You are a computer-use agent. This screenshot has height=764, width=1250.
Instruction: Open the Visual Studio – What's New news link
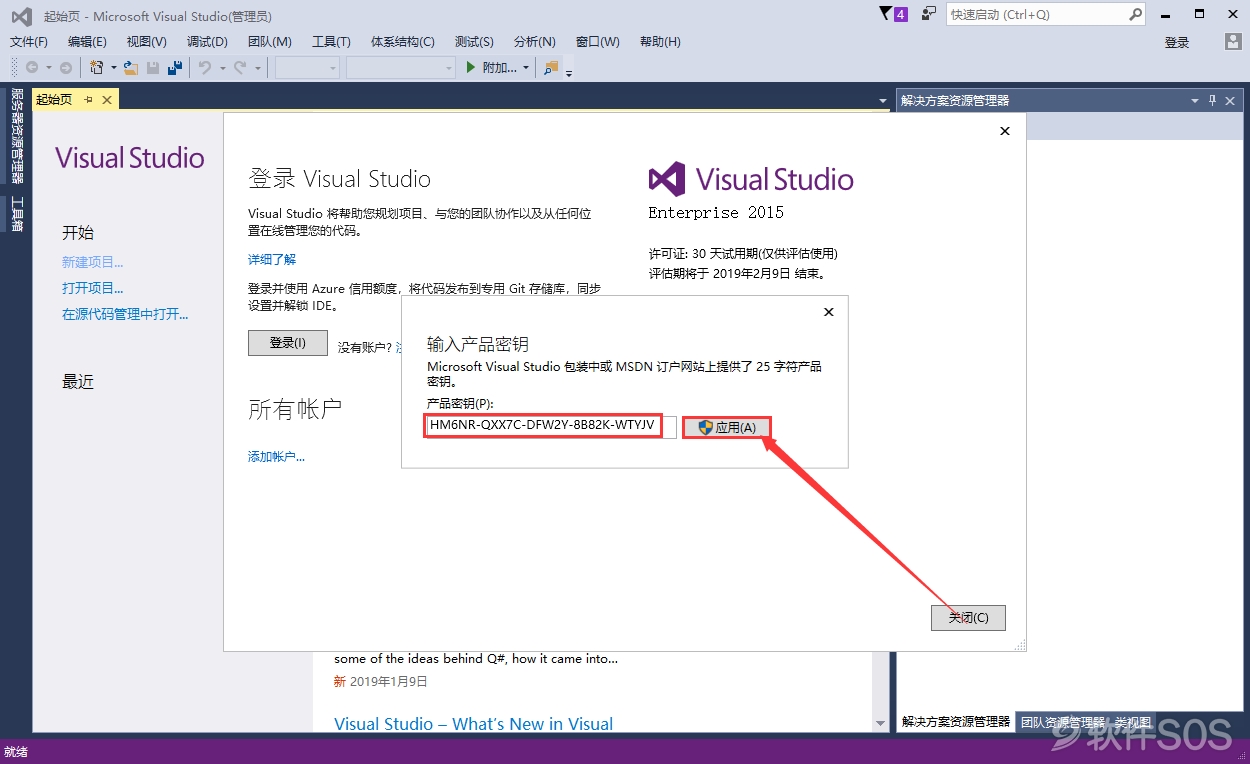tap(474, 724)
